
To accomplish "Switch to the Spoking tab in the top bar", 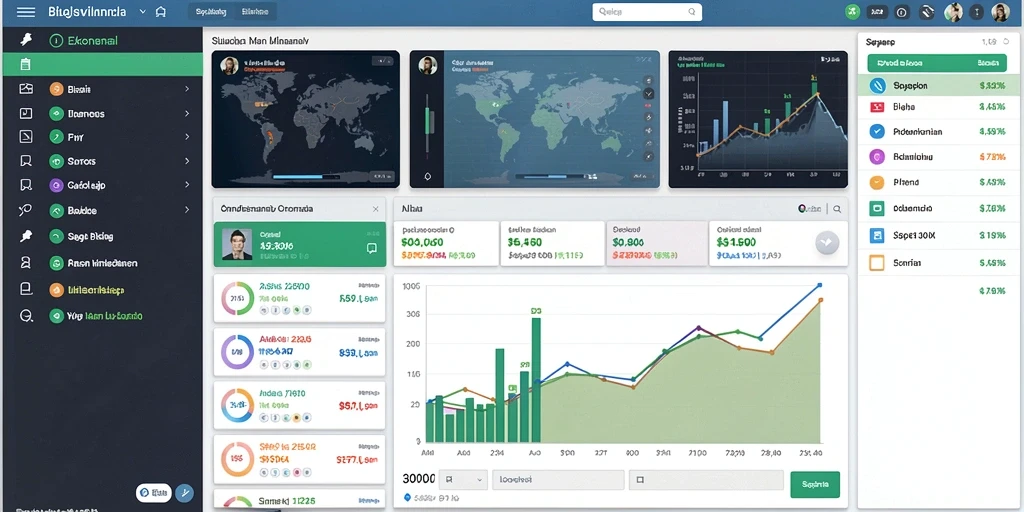I will point(211,12).
